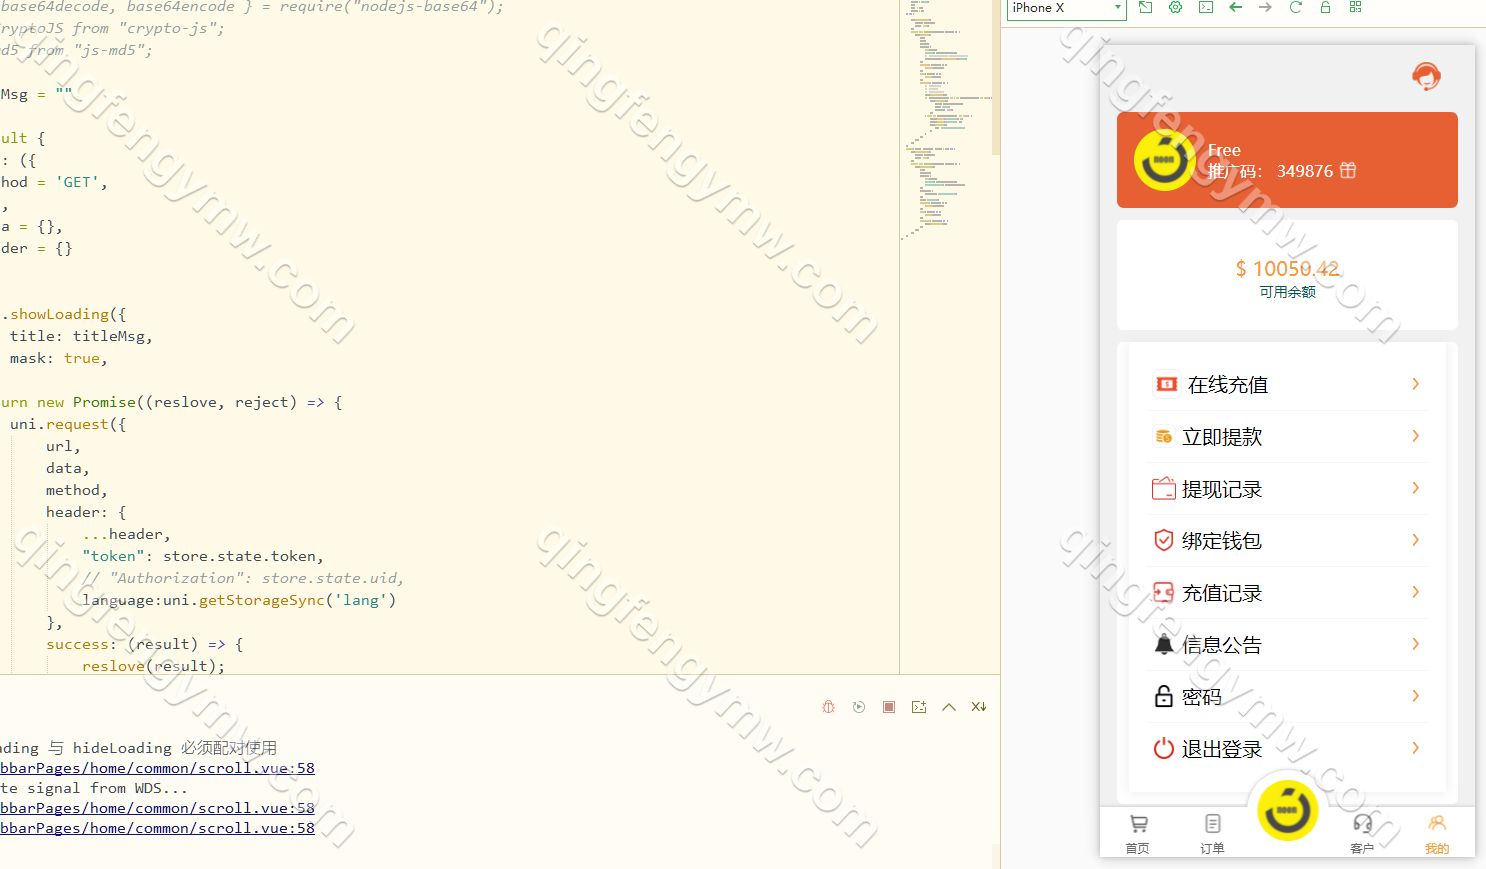Open the iPhone X device dropdown
The width and height of the screenshot is (1486, 869).
pos(1066,8)
